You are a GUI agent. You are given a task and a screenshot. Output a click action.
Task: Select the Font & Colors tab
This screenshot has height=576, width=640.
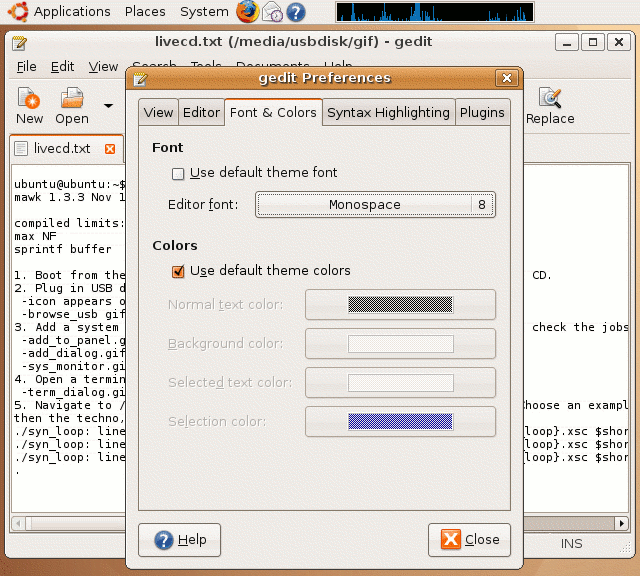pos(273,112)
